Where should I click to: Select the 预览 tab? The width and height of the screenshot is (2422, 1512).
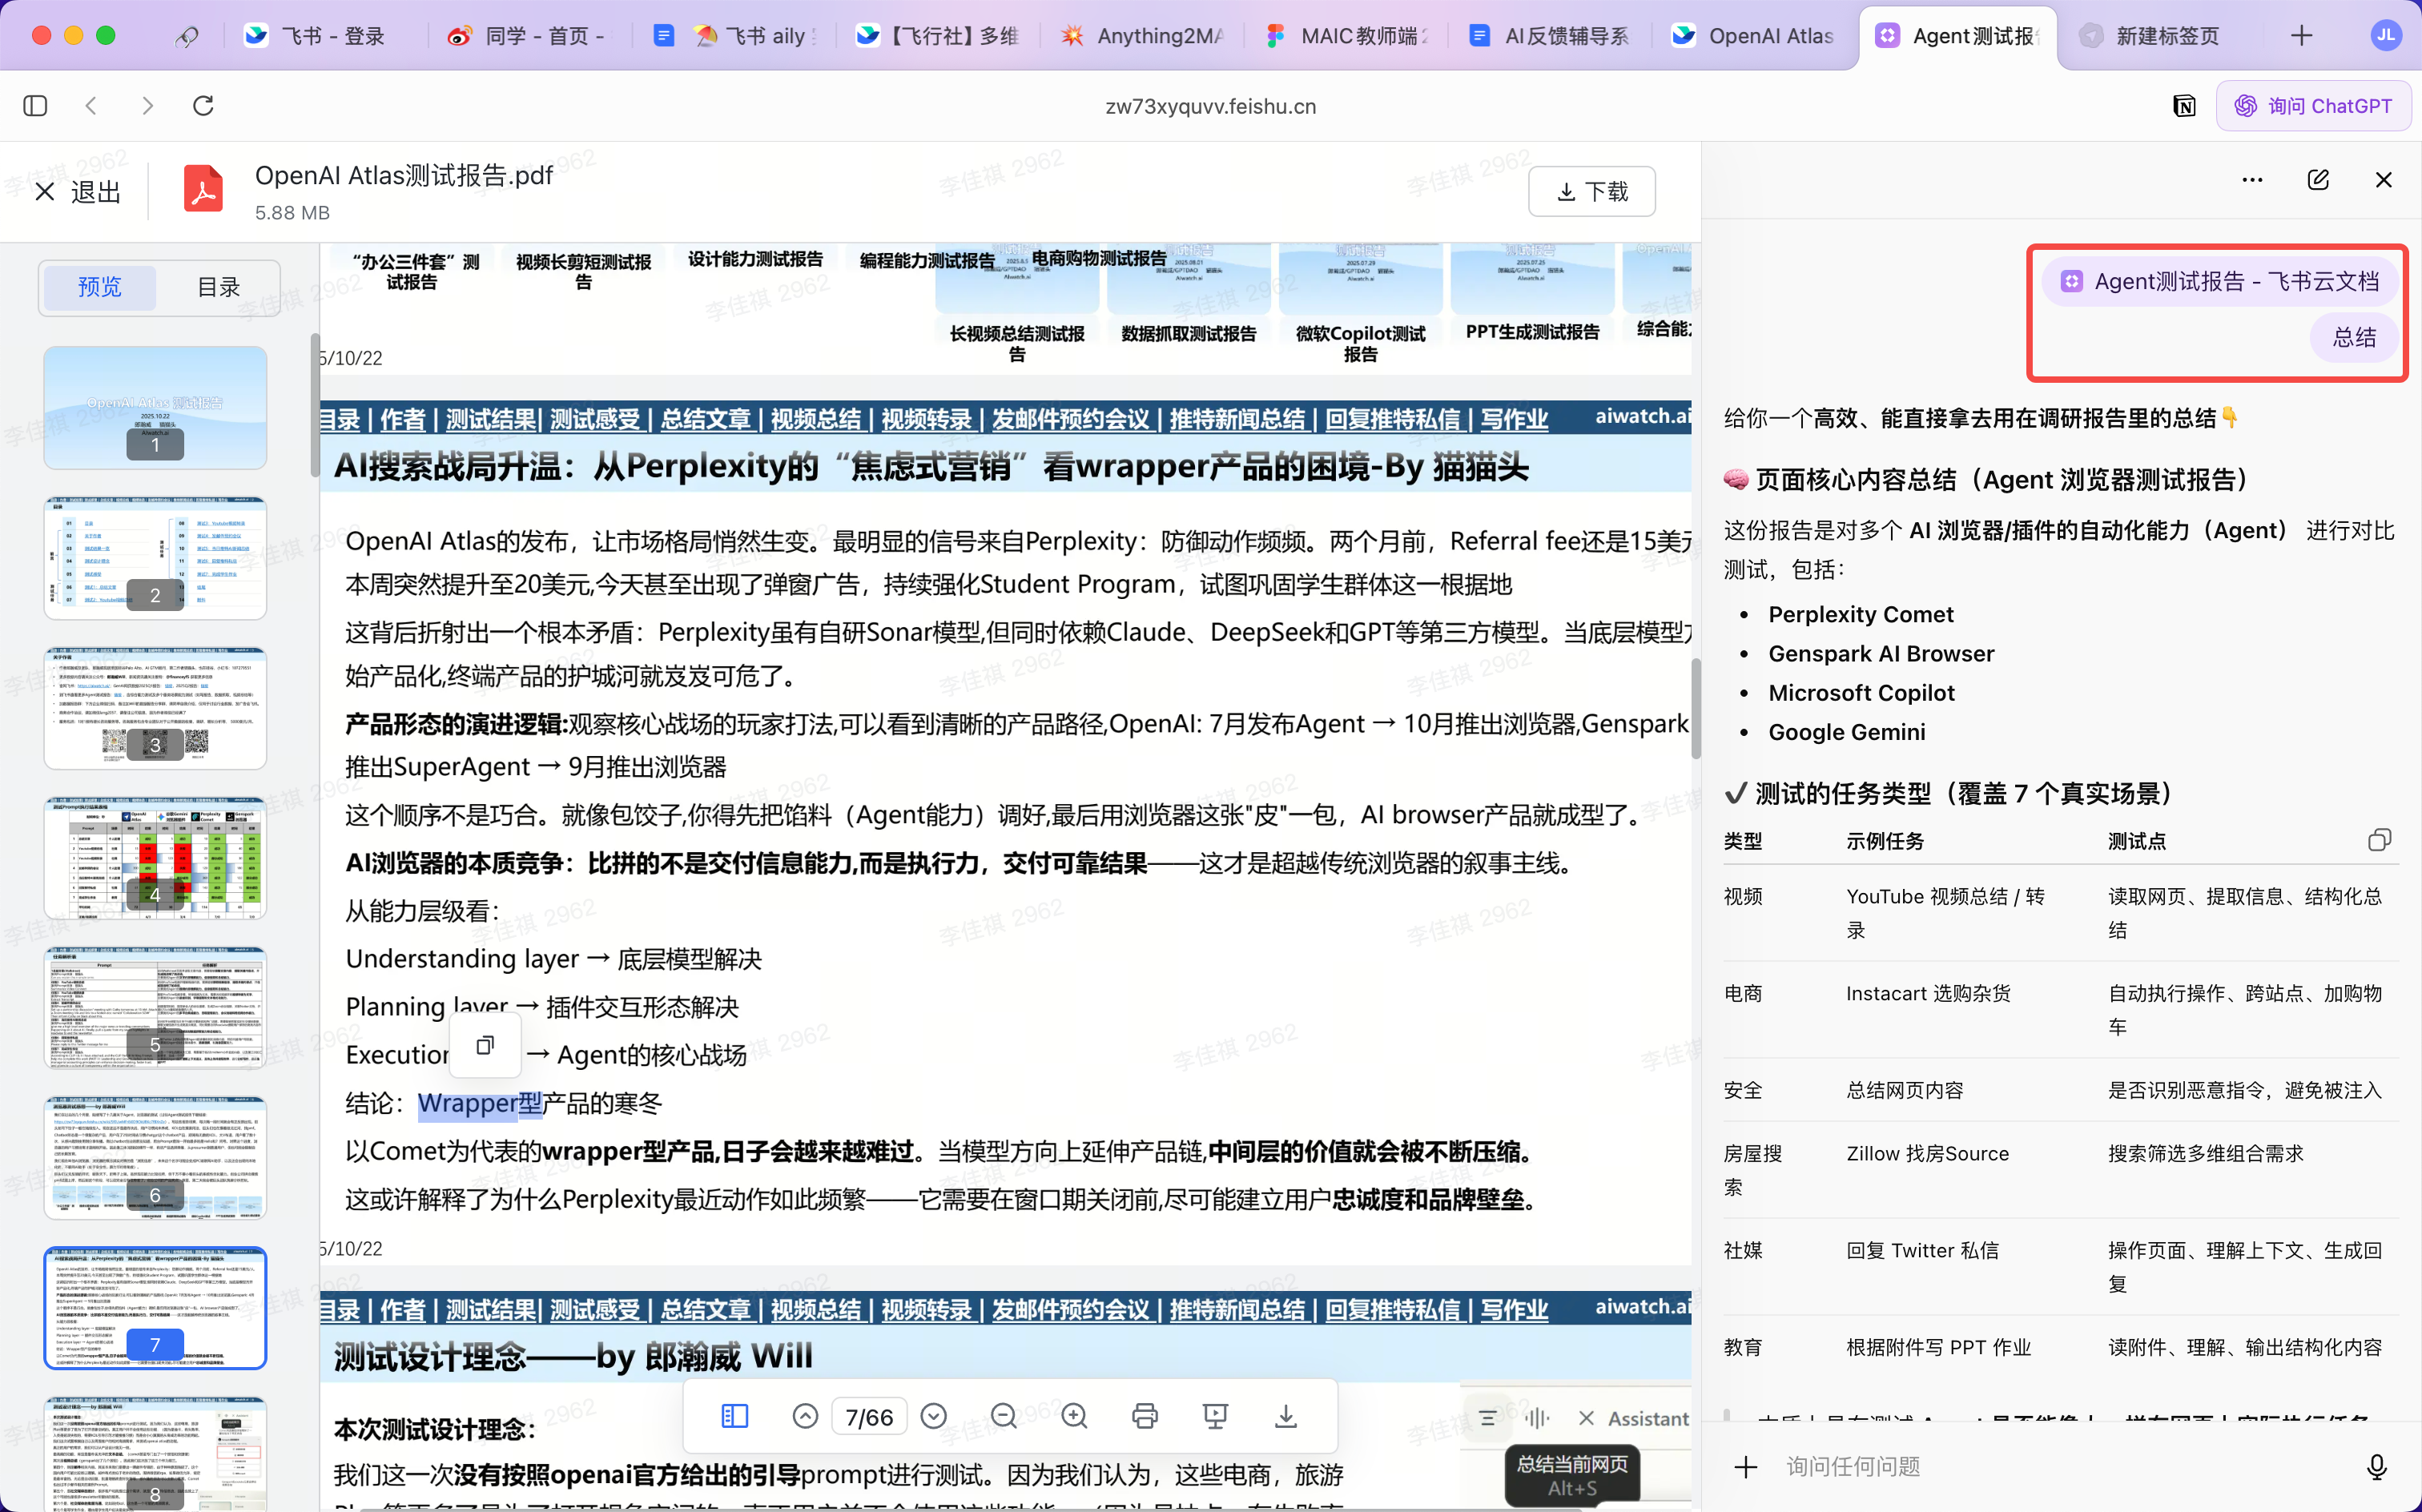(99, 287)
